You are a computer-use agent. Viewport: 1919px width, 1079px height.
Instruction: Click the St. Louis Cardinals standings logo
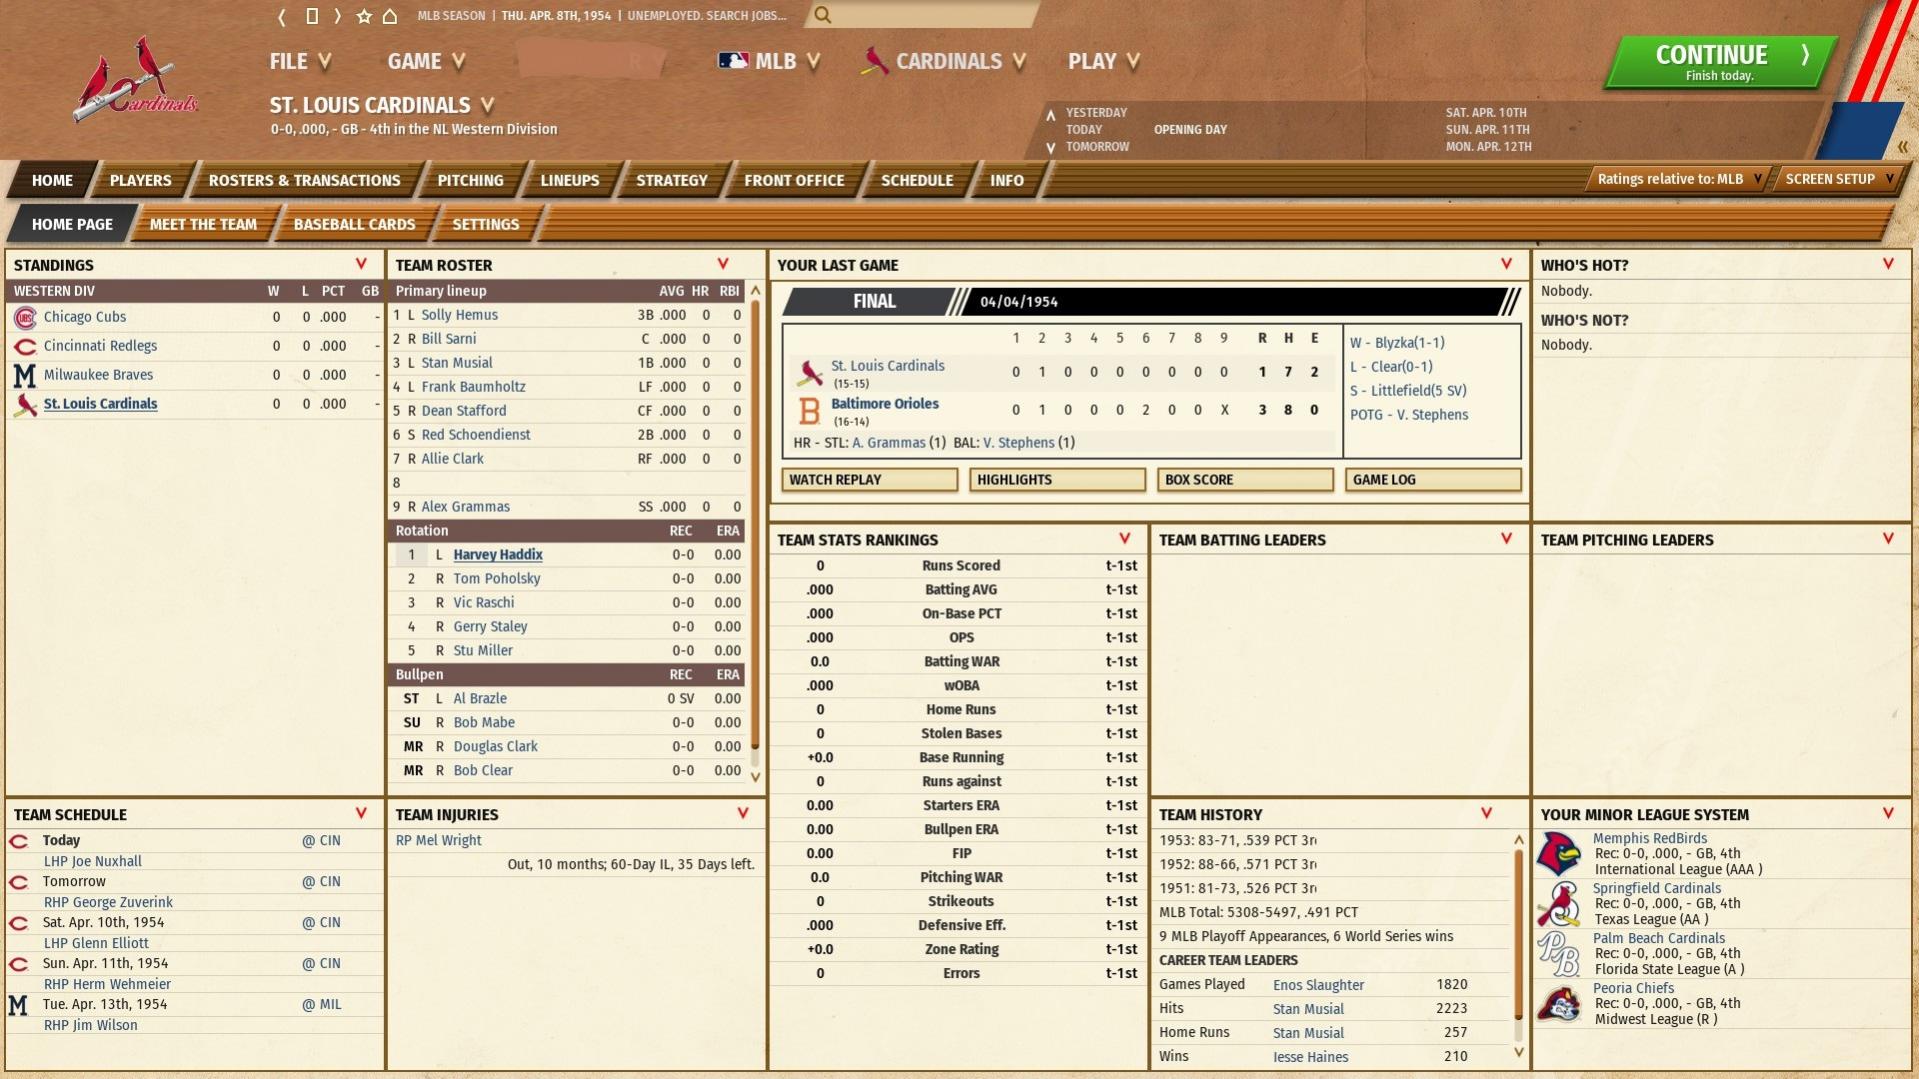[x=25, y=404]
